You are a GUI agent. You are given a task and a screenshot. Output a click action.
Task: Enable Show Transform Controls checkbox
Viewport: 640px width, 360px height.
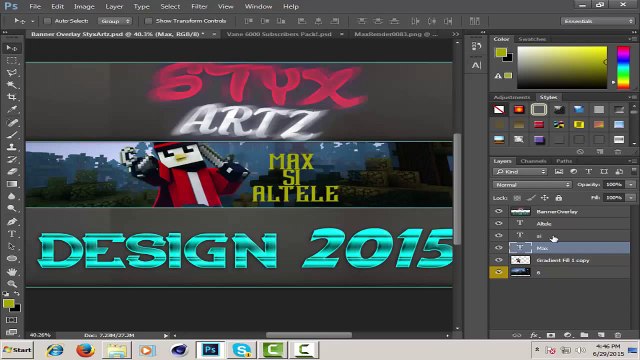pos(149,21)
